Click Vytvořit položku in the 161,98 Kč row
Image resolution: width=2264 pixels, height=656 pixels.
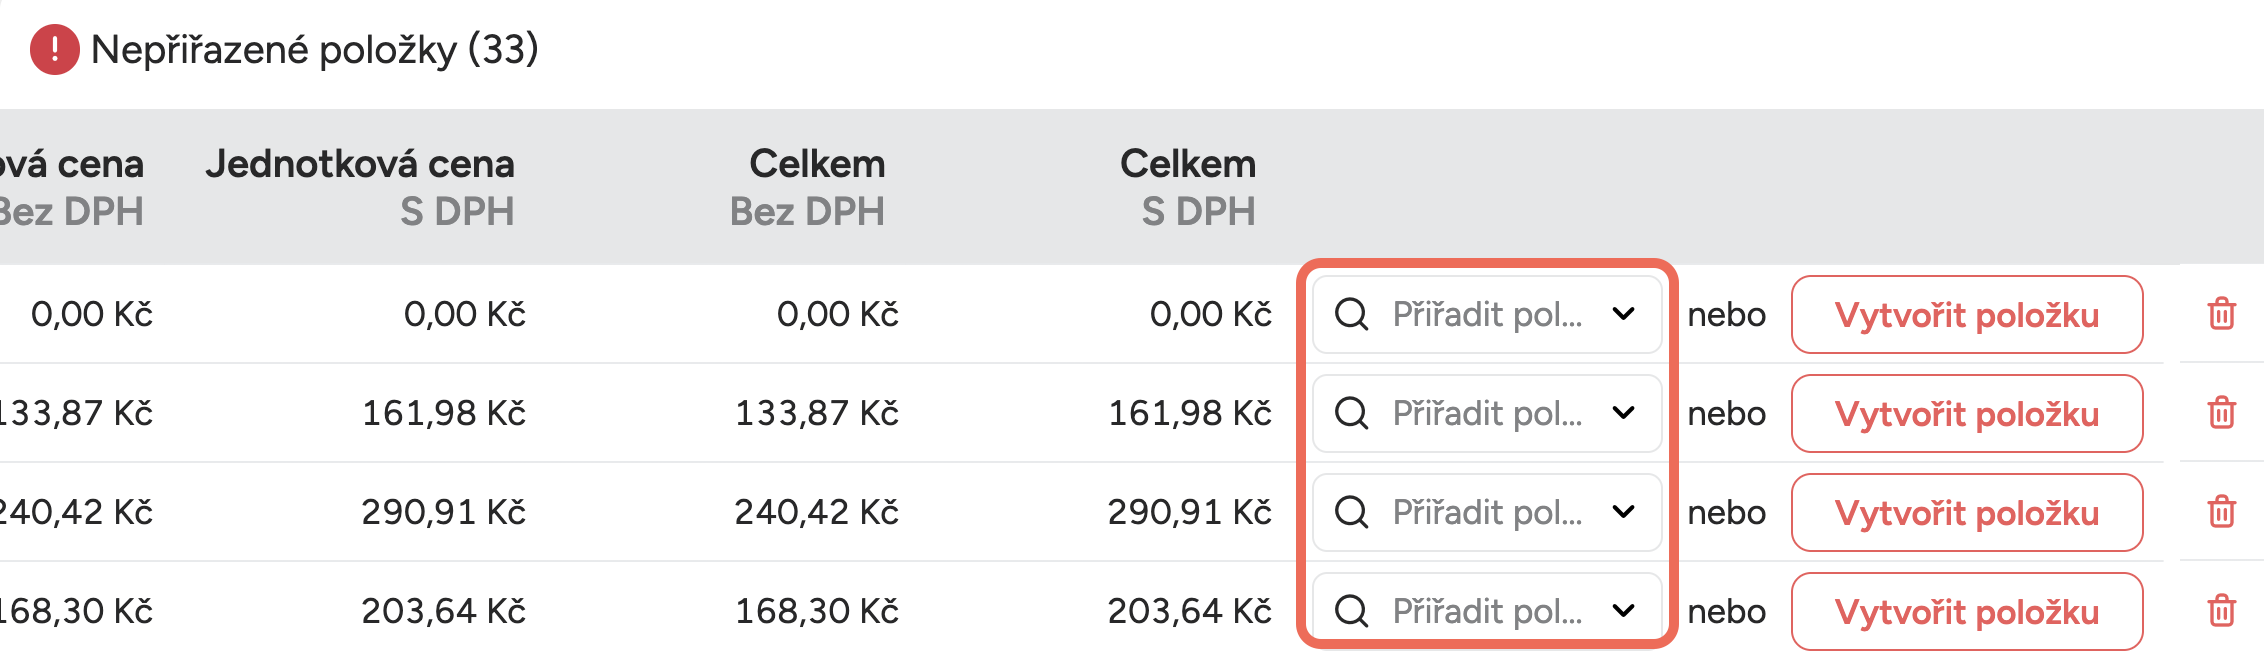click(1966, 414)
